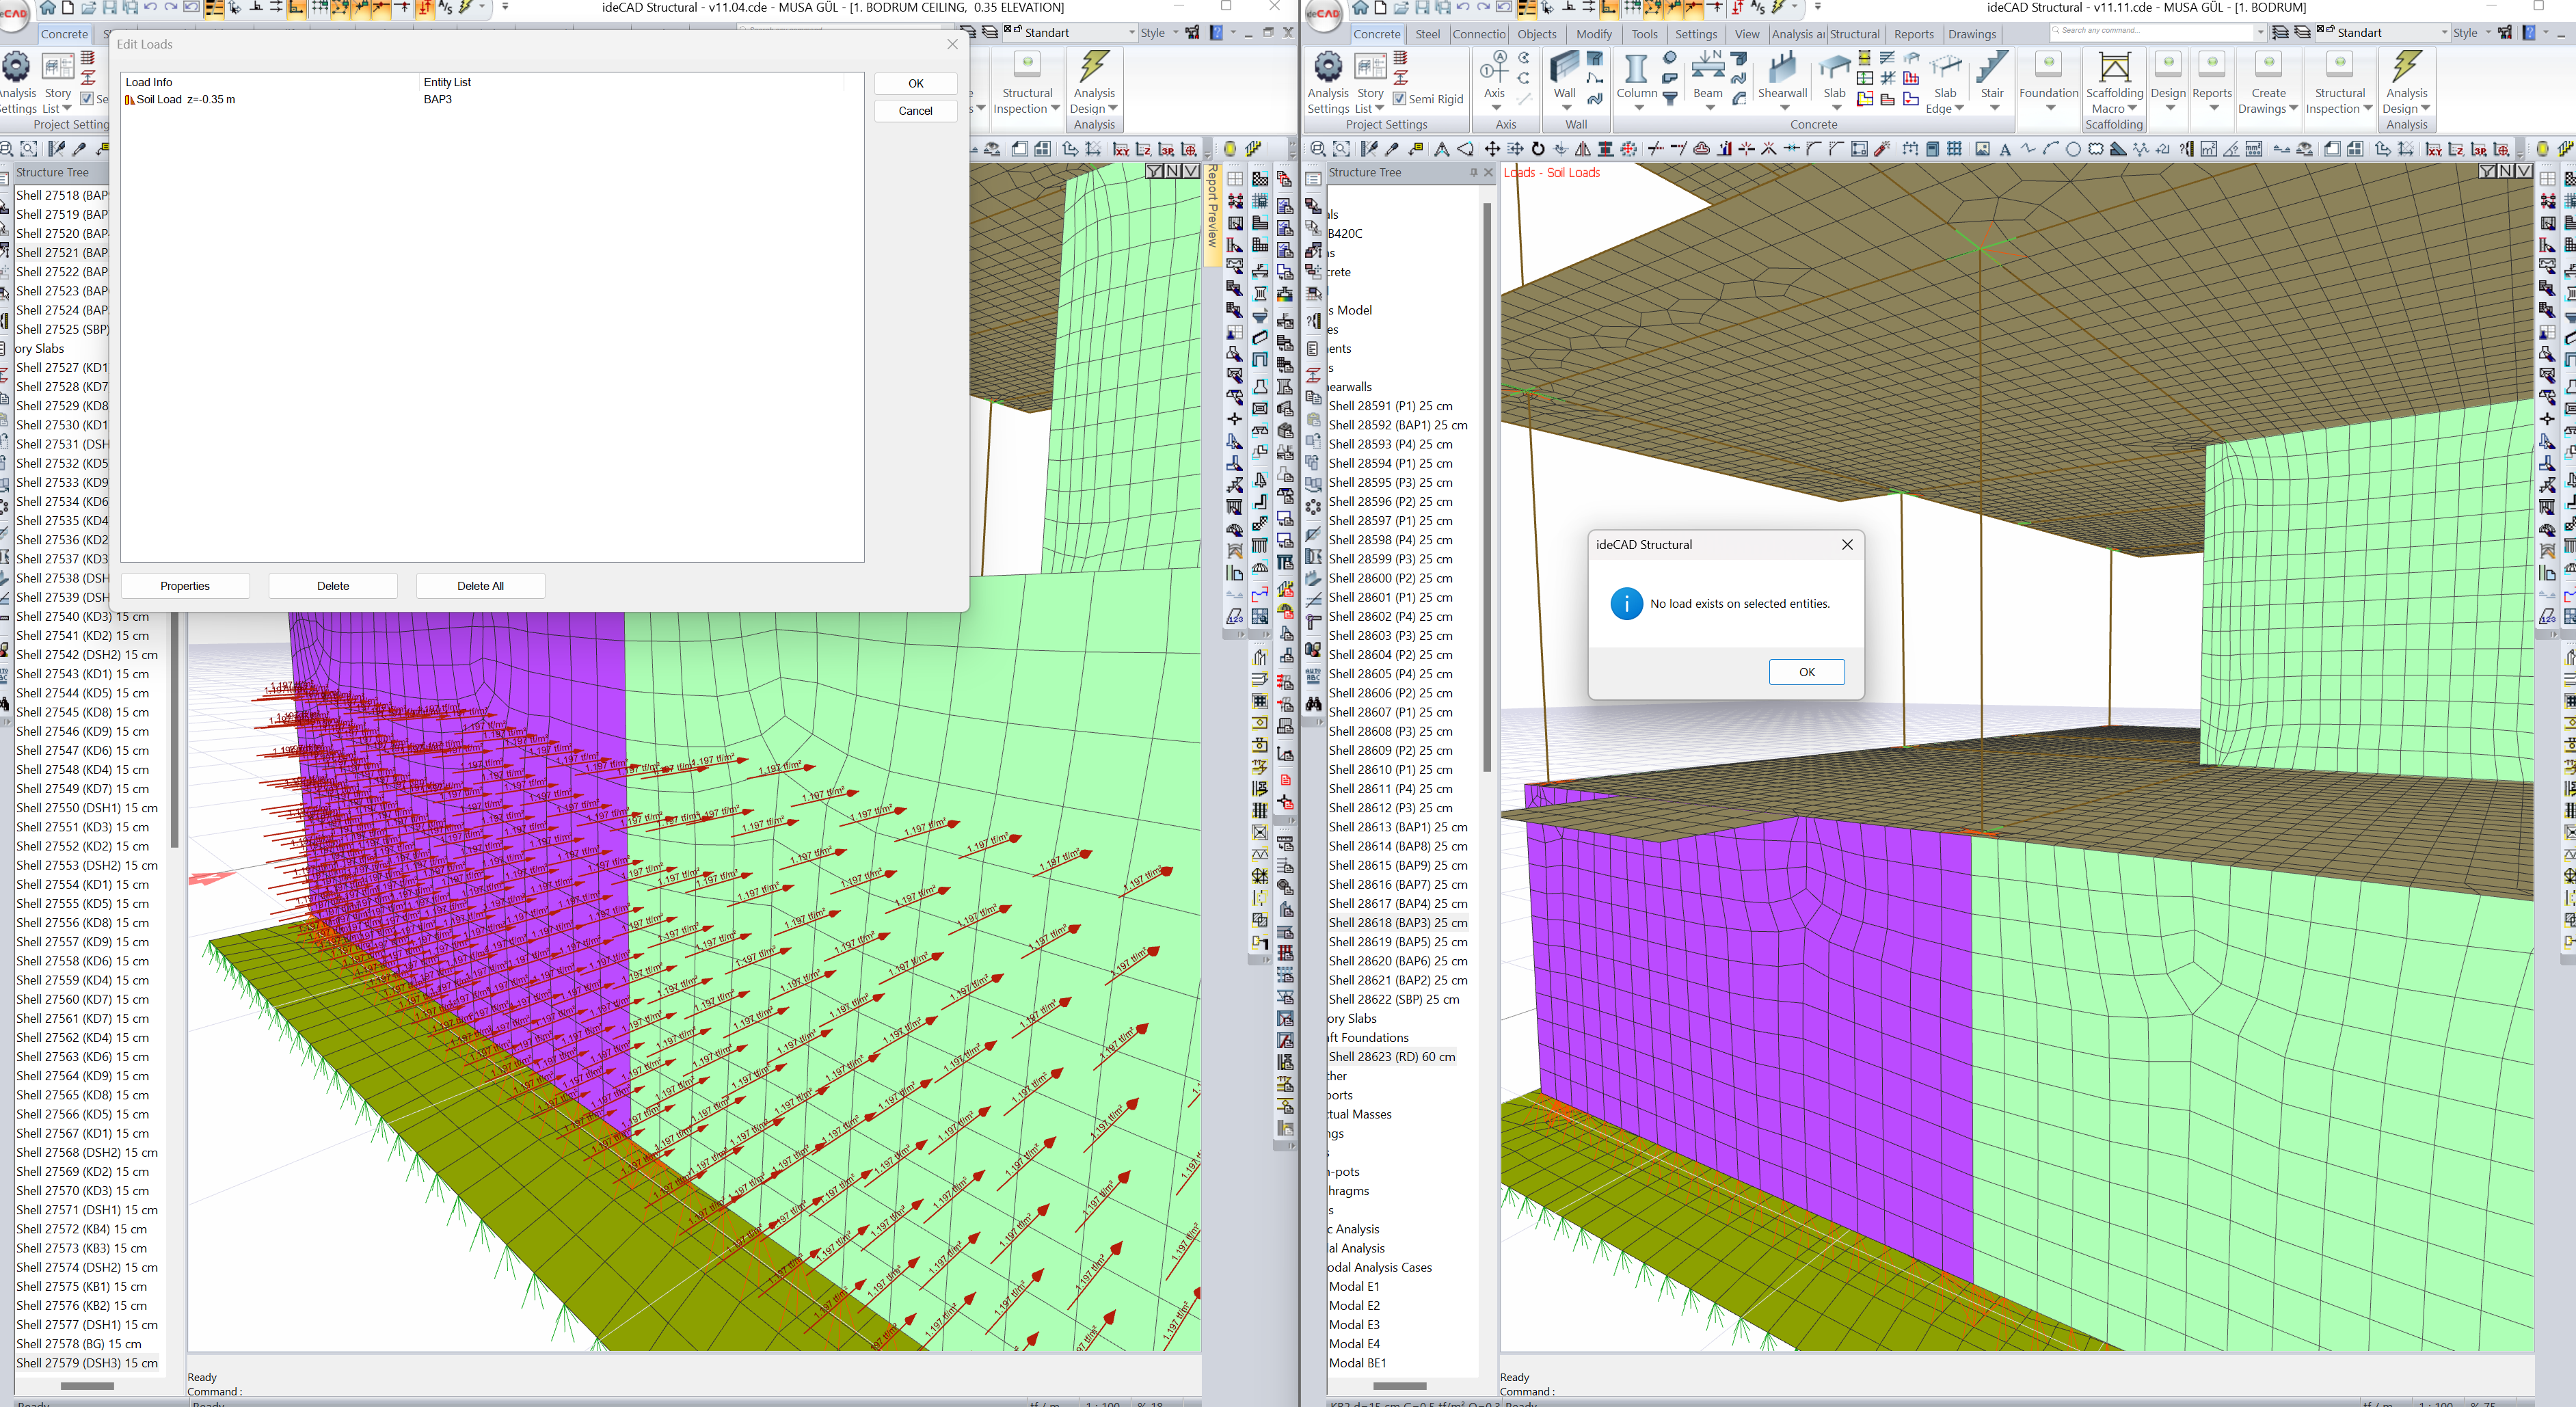Select the Stair tool icon

pyautogui.click(x=1992, y=68)
